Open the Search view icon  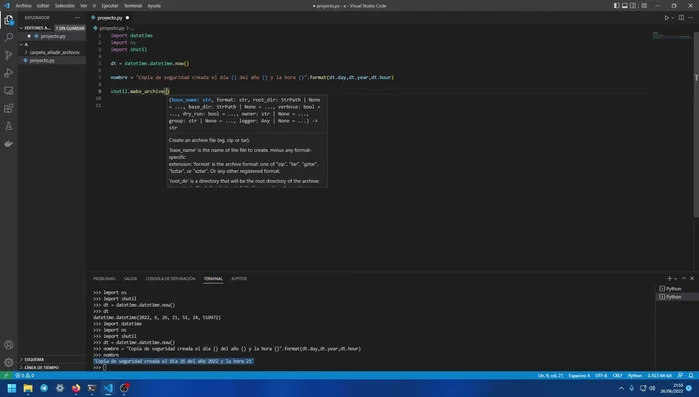[x=8, y=37]
